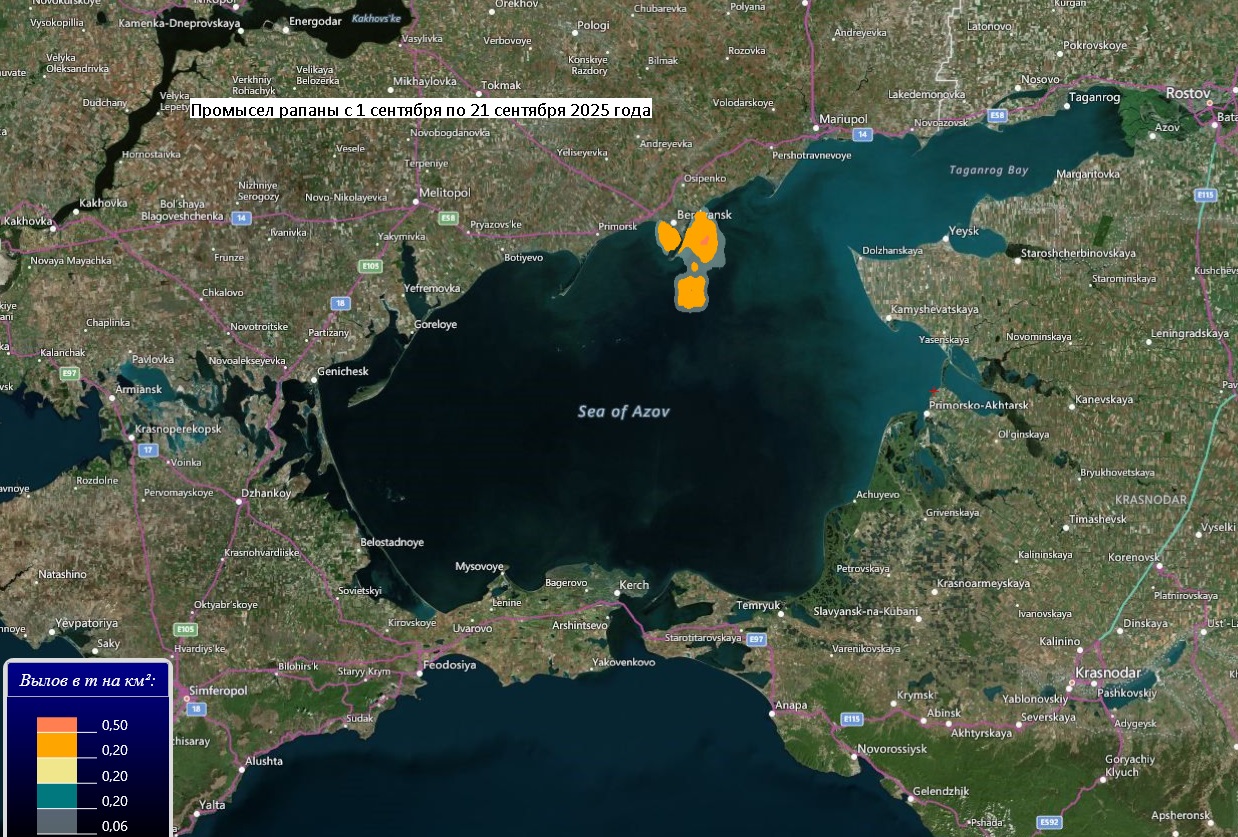Image resolution: width=1238 pixels, height=837 pixels.
Task: Click the Kerch city marker dot
Action: 619,593
